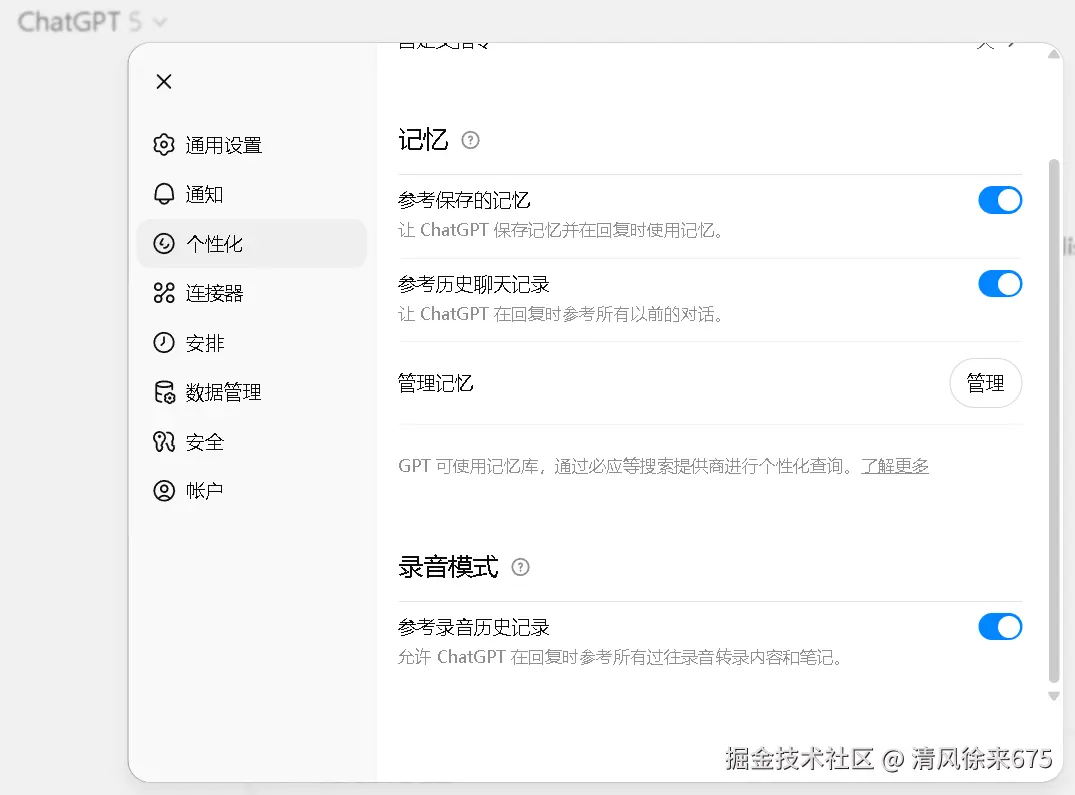Open 帐户 settings tab
Viewport: 1075px width, 795px height.
(x=252, y=491)
